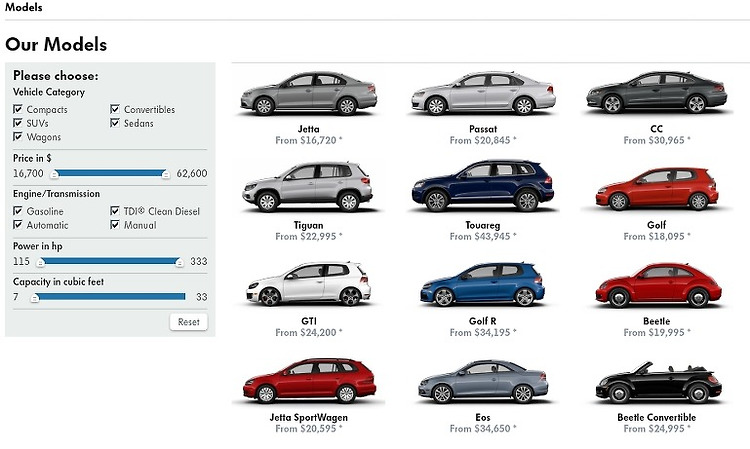Disable the Gasoline engine filter
This screenshot has height=449, width=750.
pyautogui.click(x=18, y=211)
